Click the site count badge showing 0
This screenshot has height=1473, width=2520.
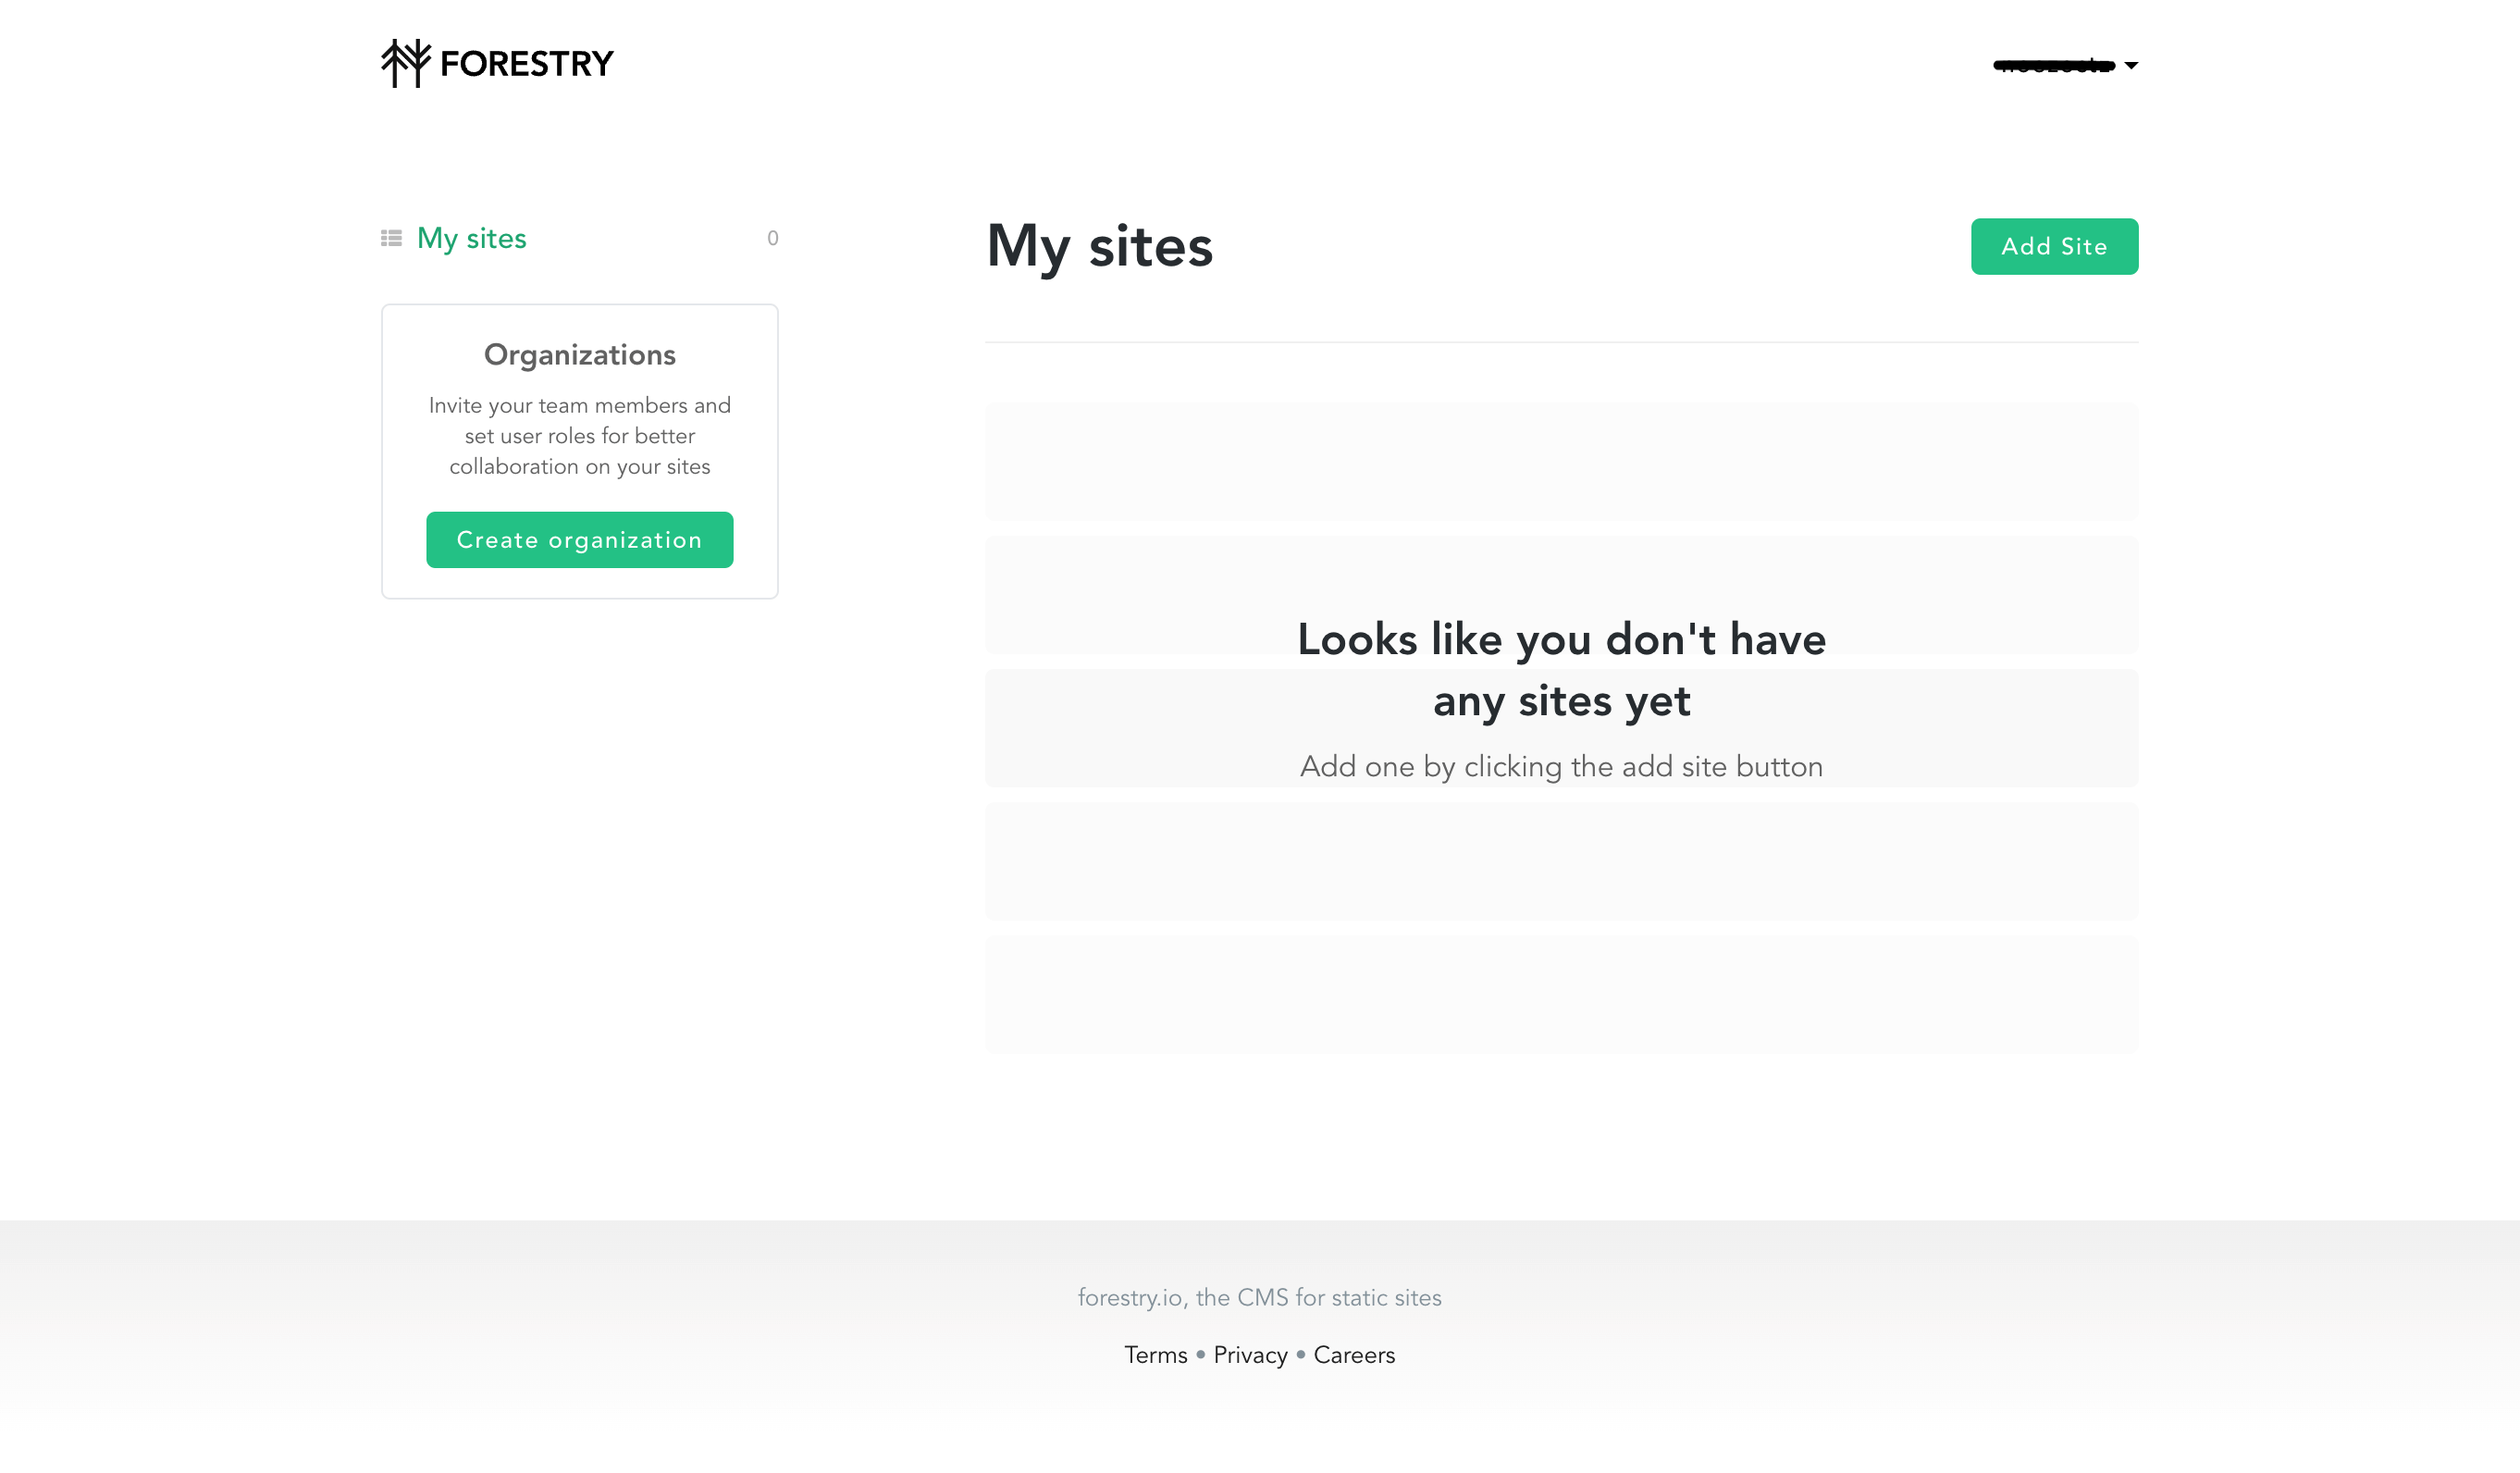[x=772, y=239]
